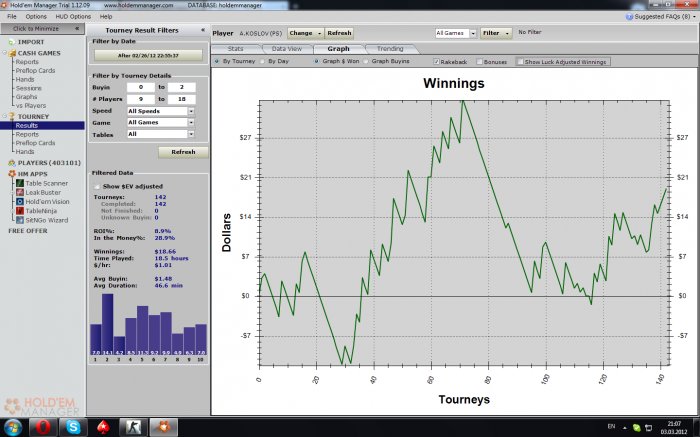This screenshot has height=437, width=700.
Task: Open the Table Scanner app icon
Action: (20, 183)
